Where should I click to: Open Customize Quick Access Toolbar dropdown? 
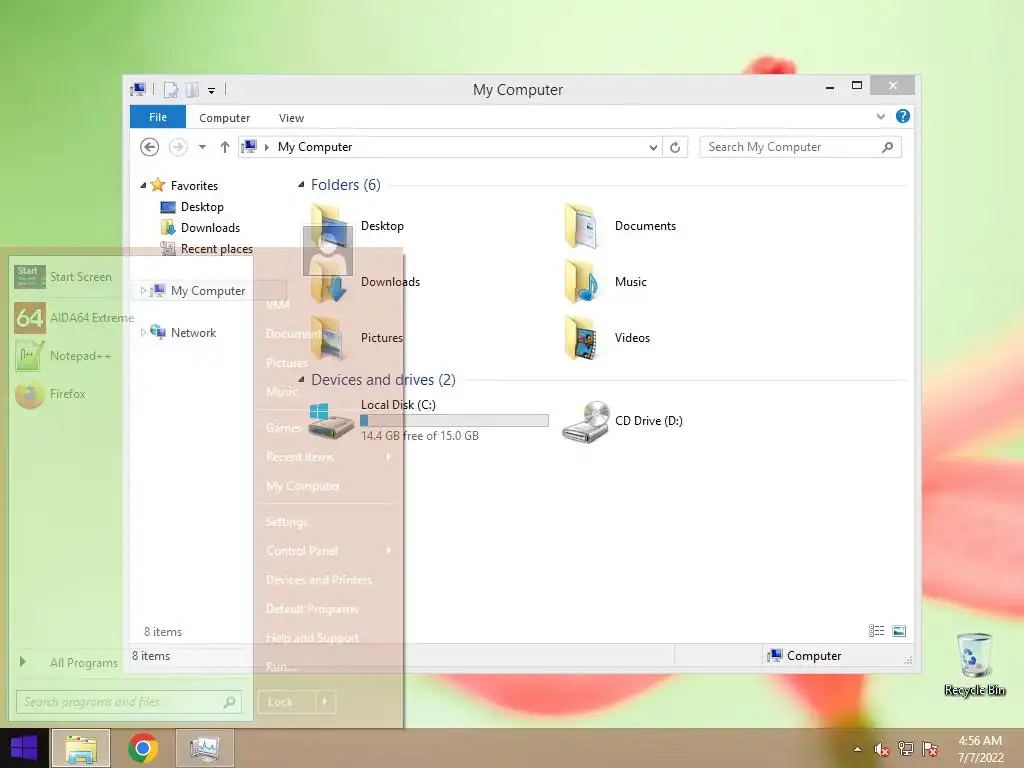[212, 90]
